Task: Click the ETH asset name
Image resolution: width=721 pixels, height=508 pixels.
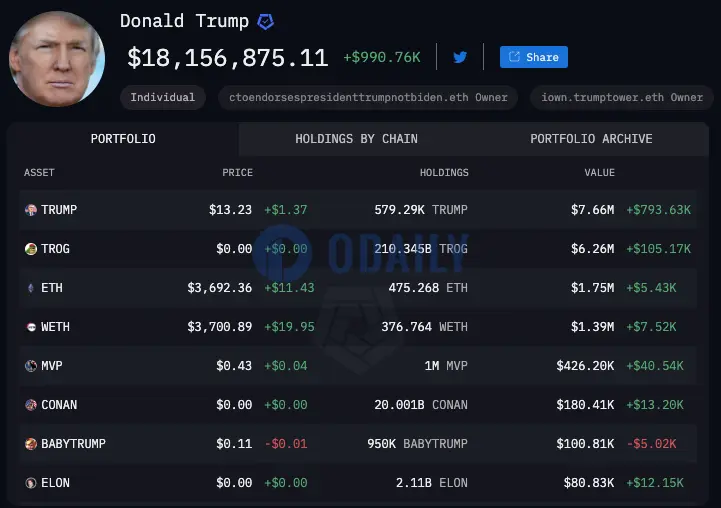Action: (52, 288)
